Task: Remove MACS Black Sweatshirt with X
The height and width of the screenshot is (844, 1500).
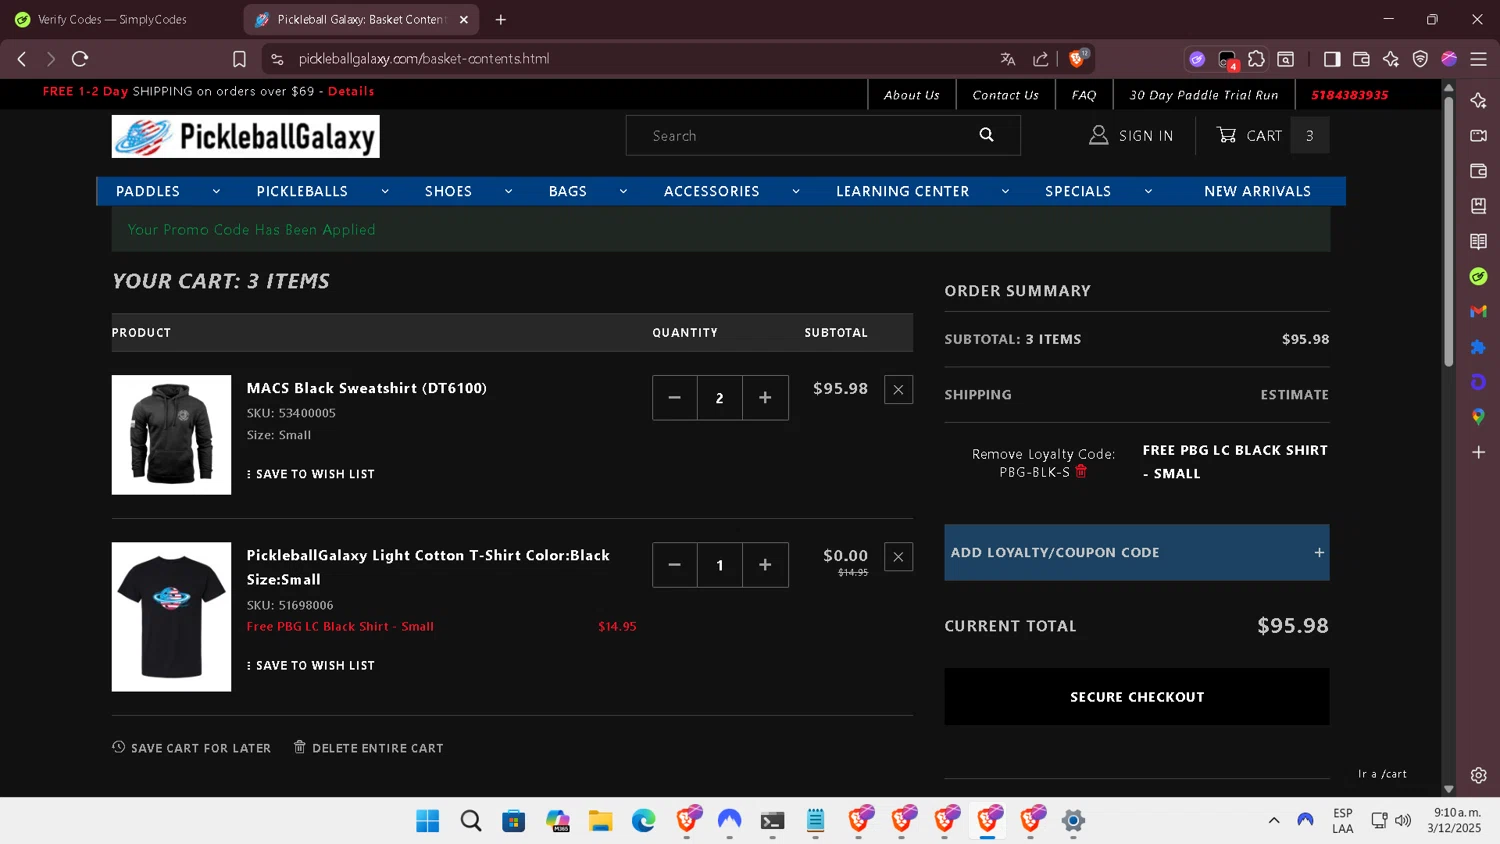Action: 898,390
